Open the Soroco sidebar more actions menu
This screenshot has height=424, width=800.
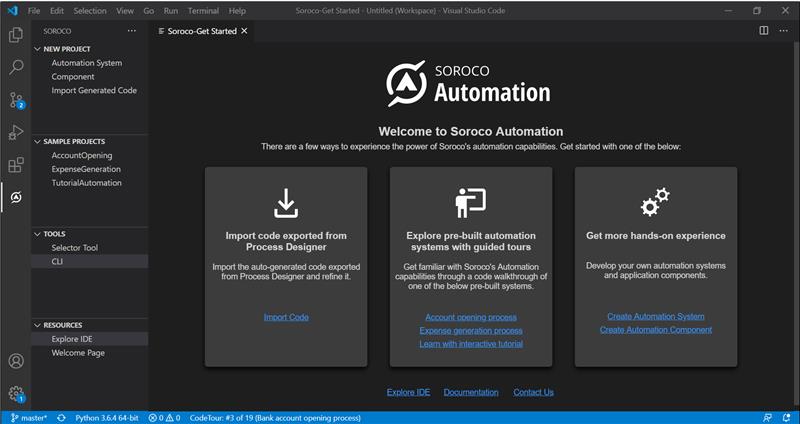point(132,31)
